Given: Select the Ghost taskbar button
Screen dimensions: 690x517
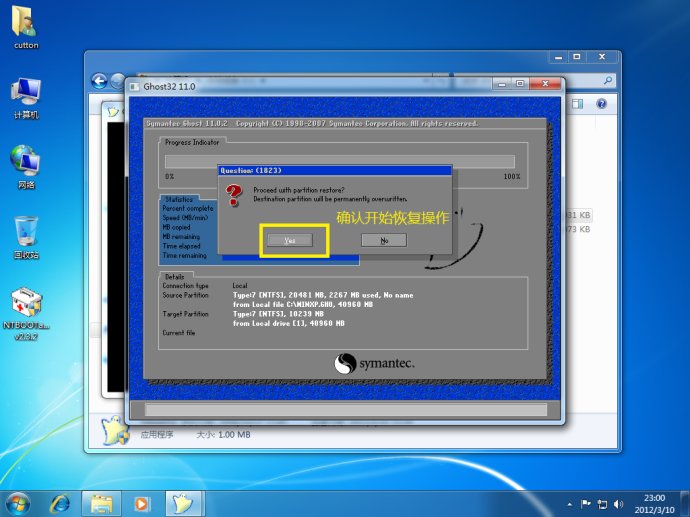Looking at the screenshot, I should (184, 504).
